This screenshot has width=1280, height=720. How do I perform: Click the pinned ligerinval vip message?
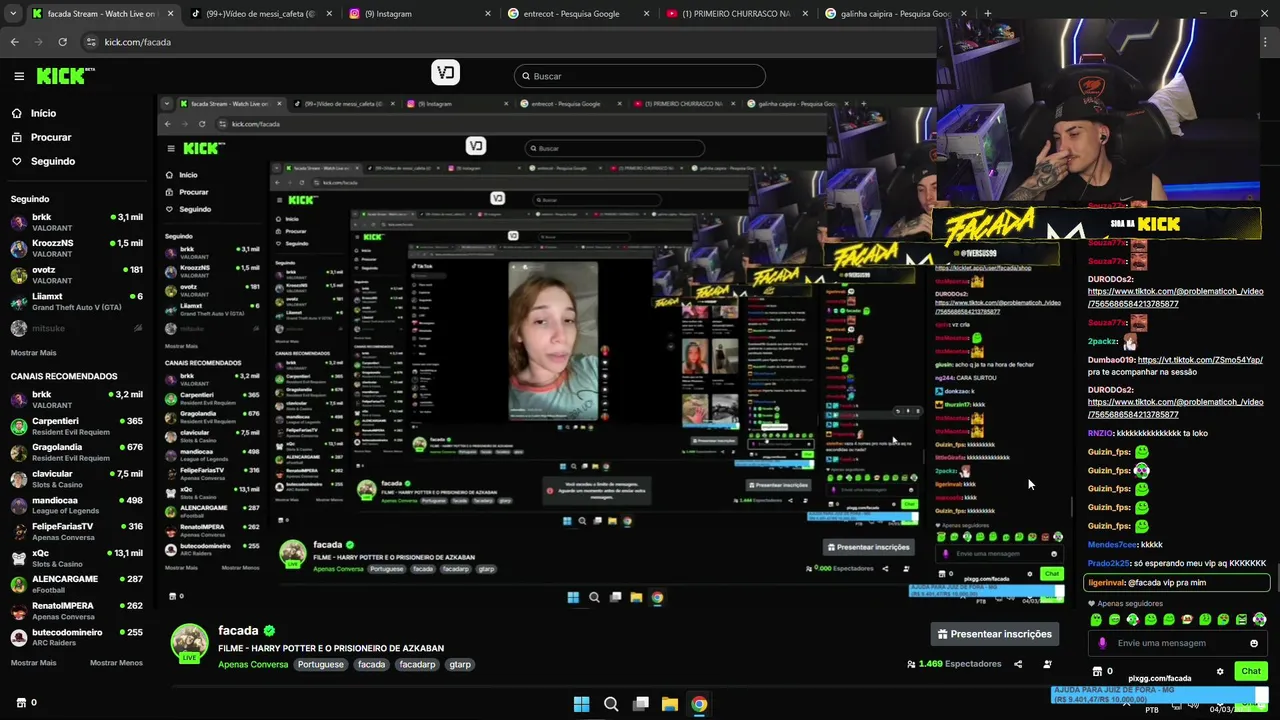(x=1178, y=582)
